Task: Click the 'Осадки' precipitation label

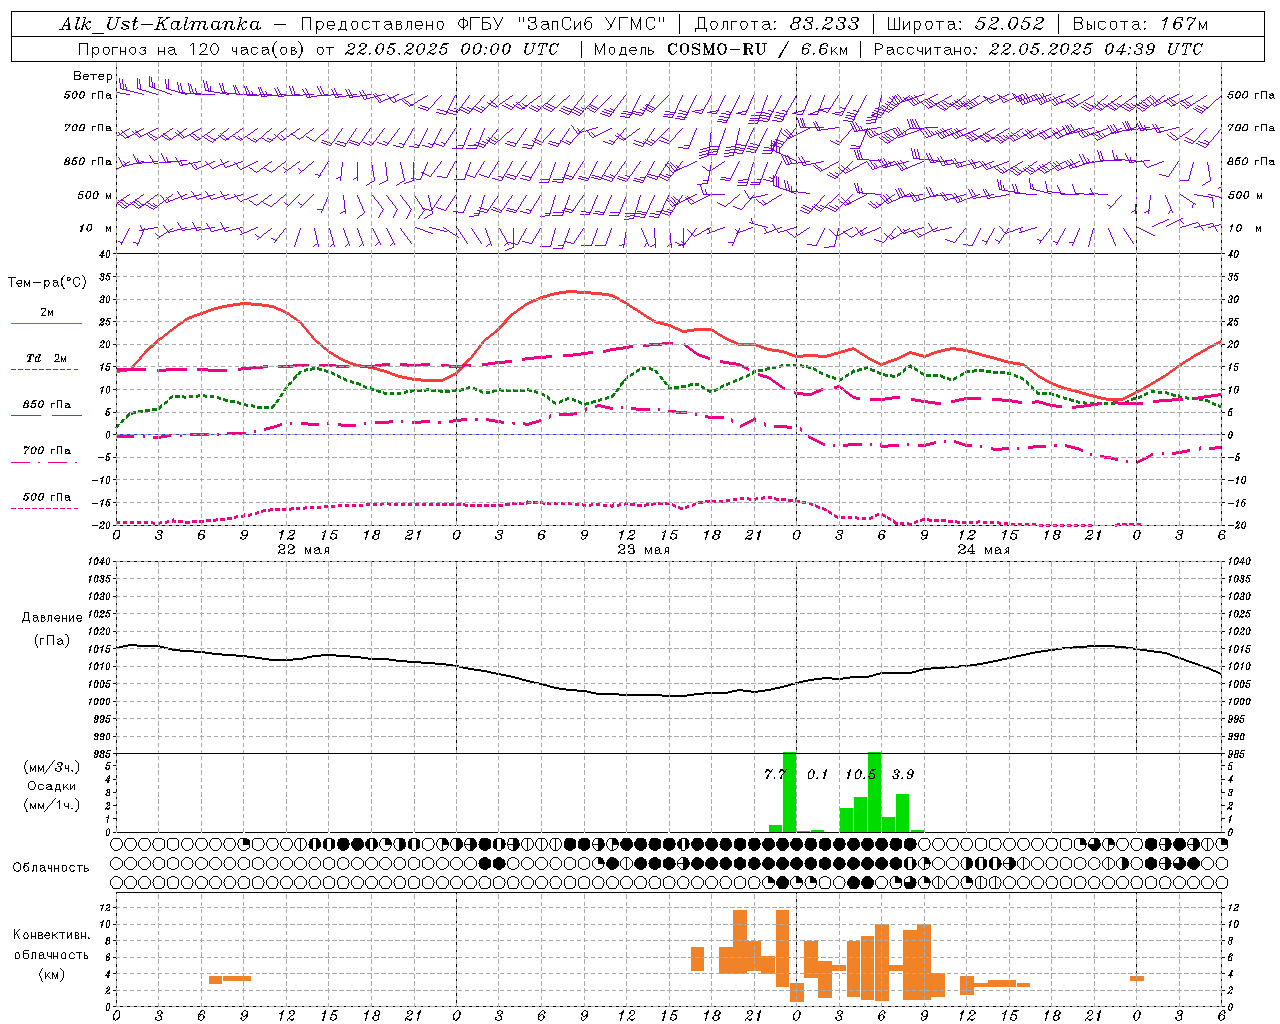Action: click(x=52, y=786)
